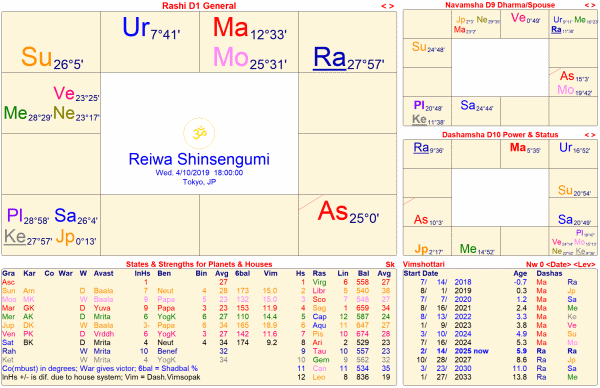Change Dashamsha D10 chart via arrows

(x=590, y=135)
